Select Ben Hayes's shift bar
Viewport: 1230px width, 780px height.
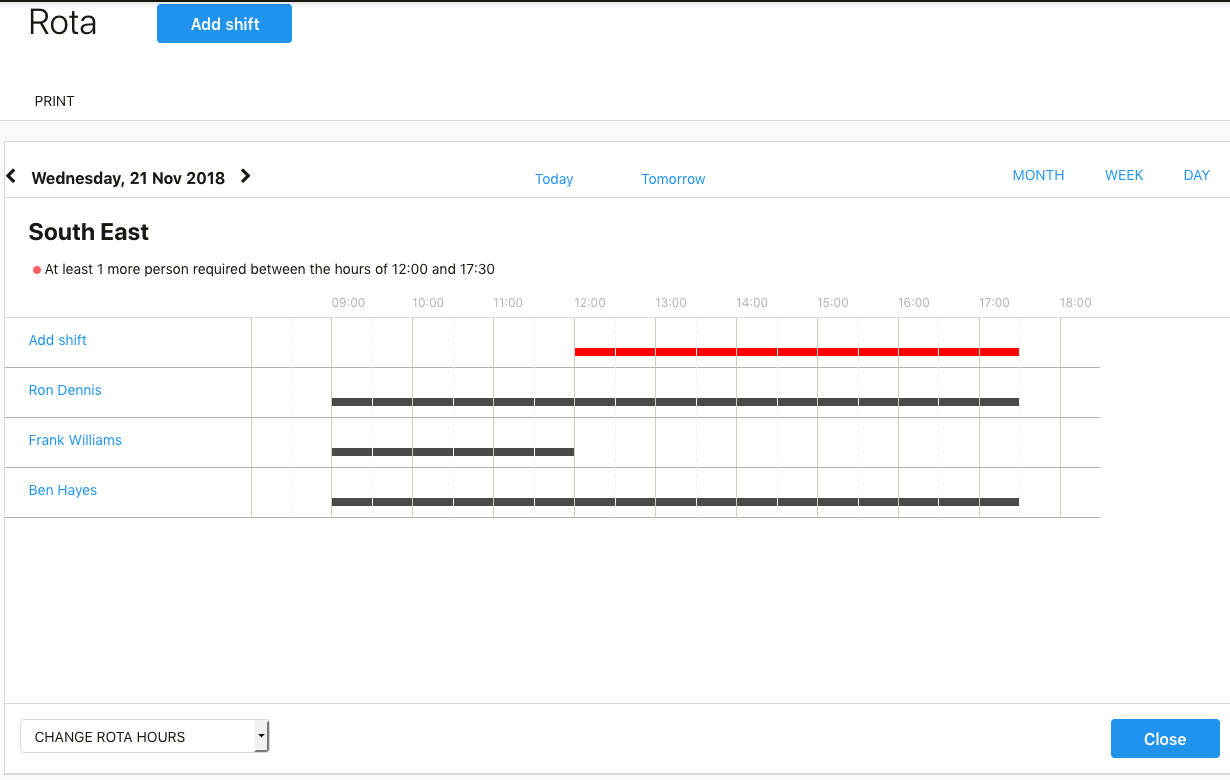(675, 502)
